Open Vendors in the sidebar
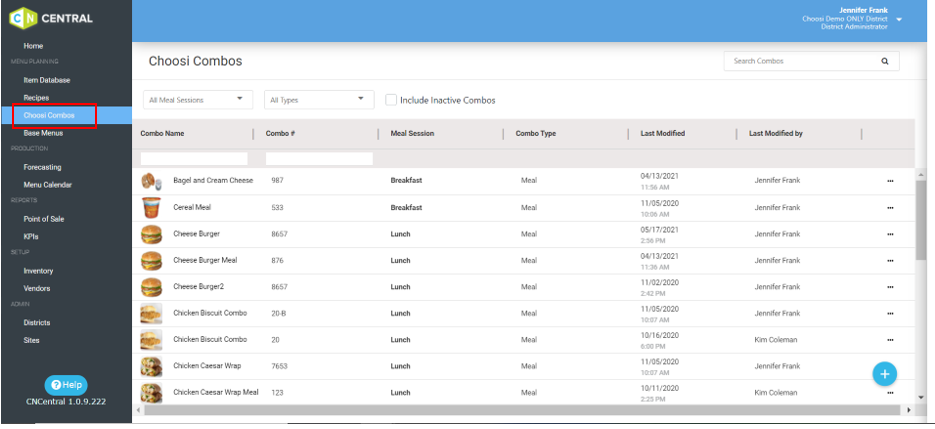Screen dimensions: 935x429 (x=37, y=288)
